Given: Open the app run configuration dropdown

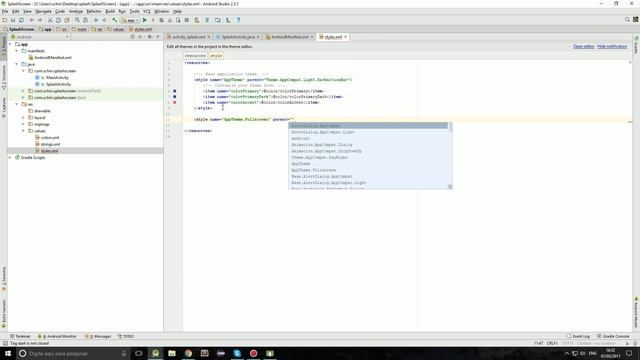Looking at the screenshot, I should click(130, 20).
